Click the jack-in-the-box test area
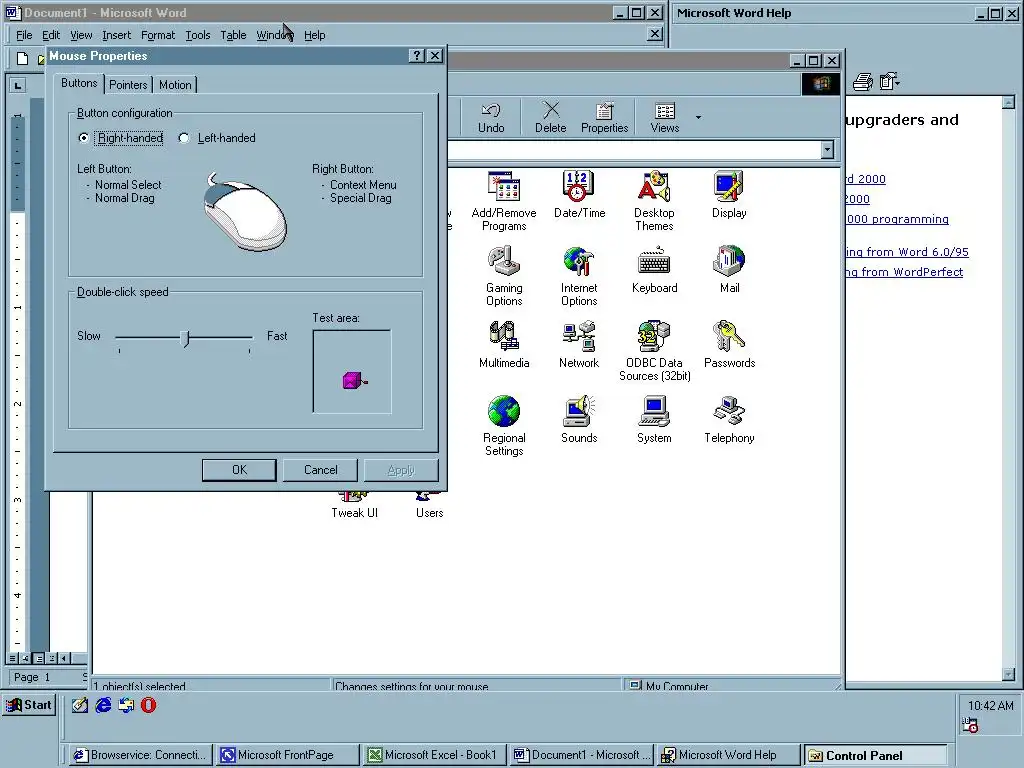The width and height of the screenshot is (1024, 768). [x=352, y=372]
